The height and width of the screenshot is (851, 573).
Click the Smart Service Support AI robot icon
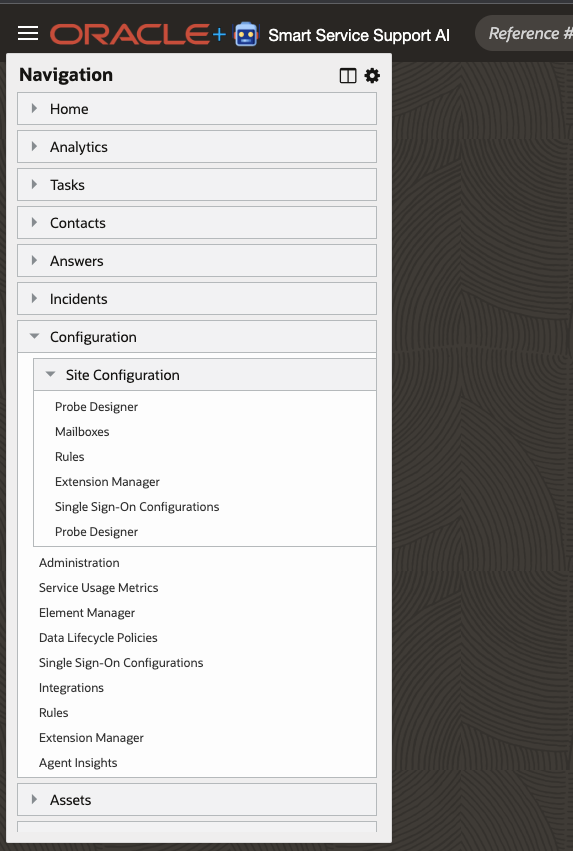pyautogui.click(x=246, y=34)
